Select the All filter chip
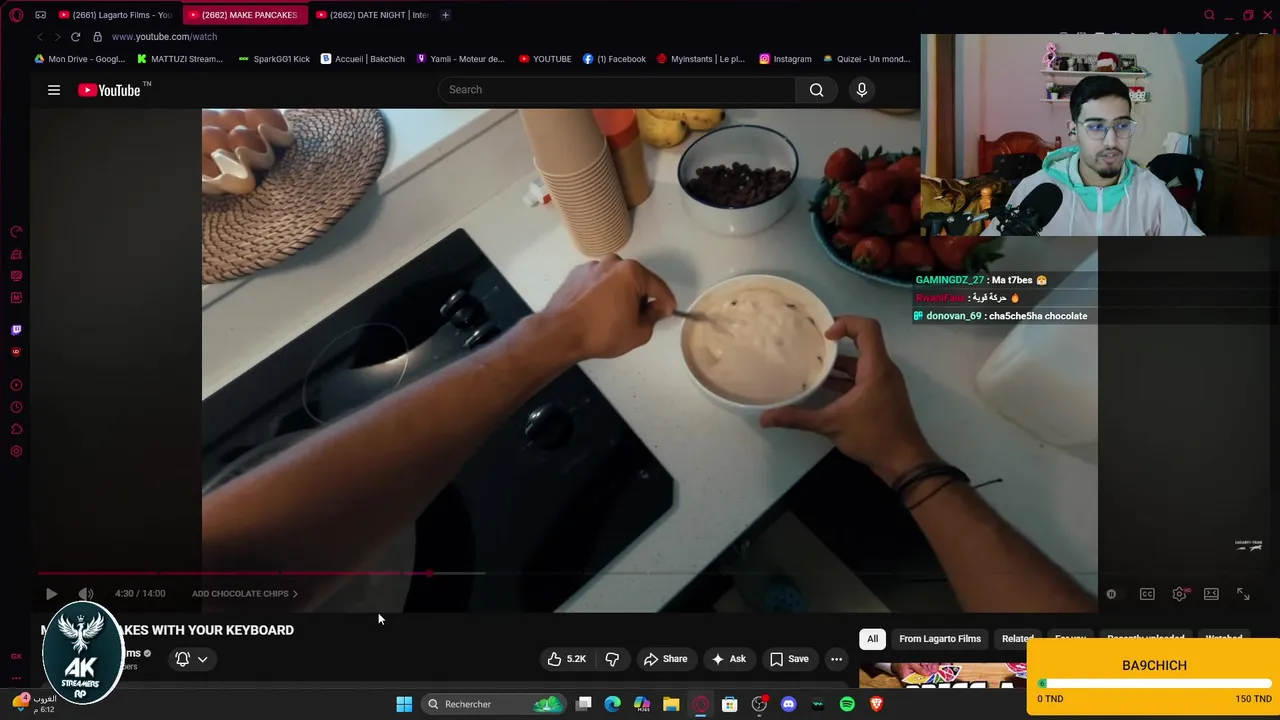 872,639
